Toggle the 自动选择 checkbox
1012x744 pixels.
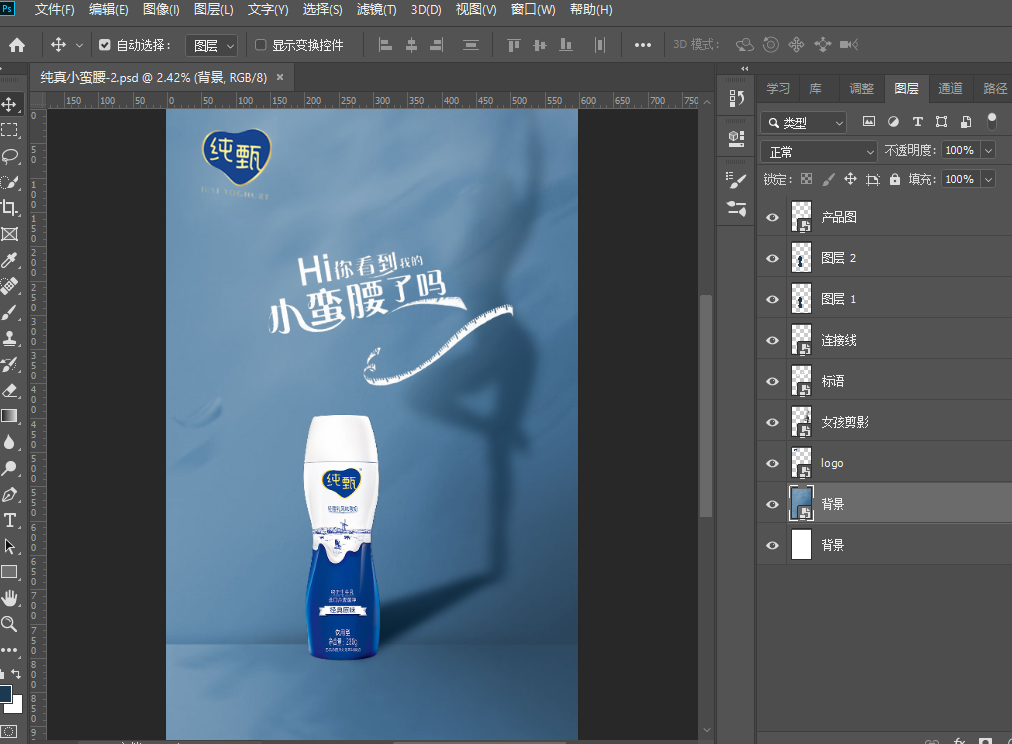click(105, 45)
